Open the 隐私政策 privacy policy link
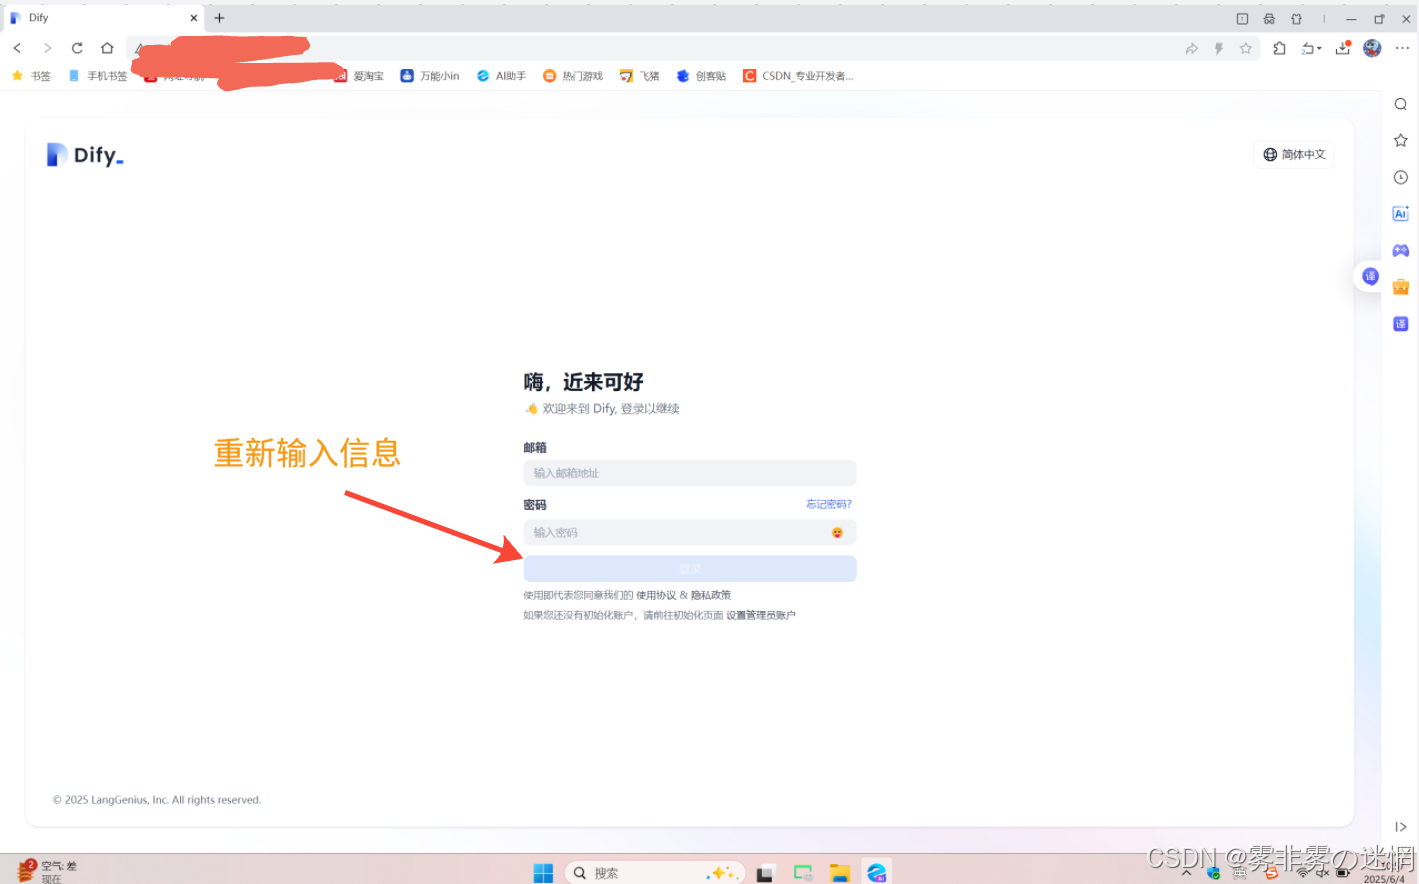The width and height of the screenshot is (1419, 884). coord(711,595)
